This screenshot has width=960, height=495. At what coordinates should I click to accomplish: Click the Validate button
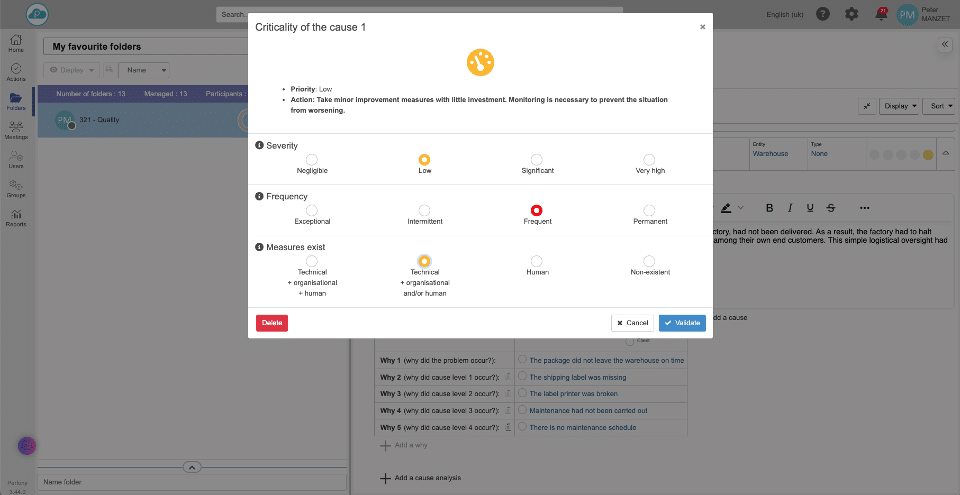tap(682, 323)
